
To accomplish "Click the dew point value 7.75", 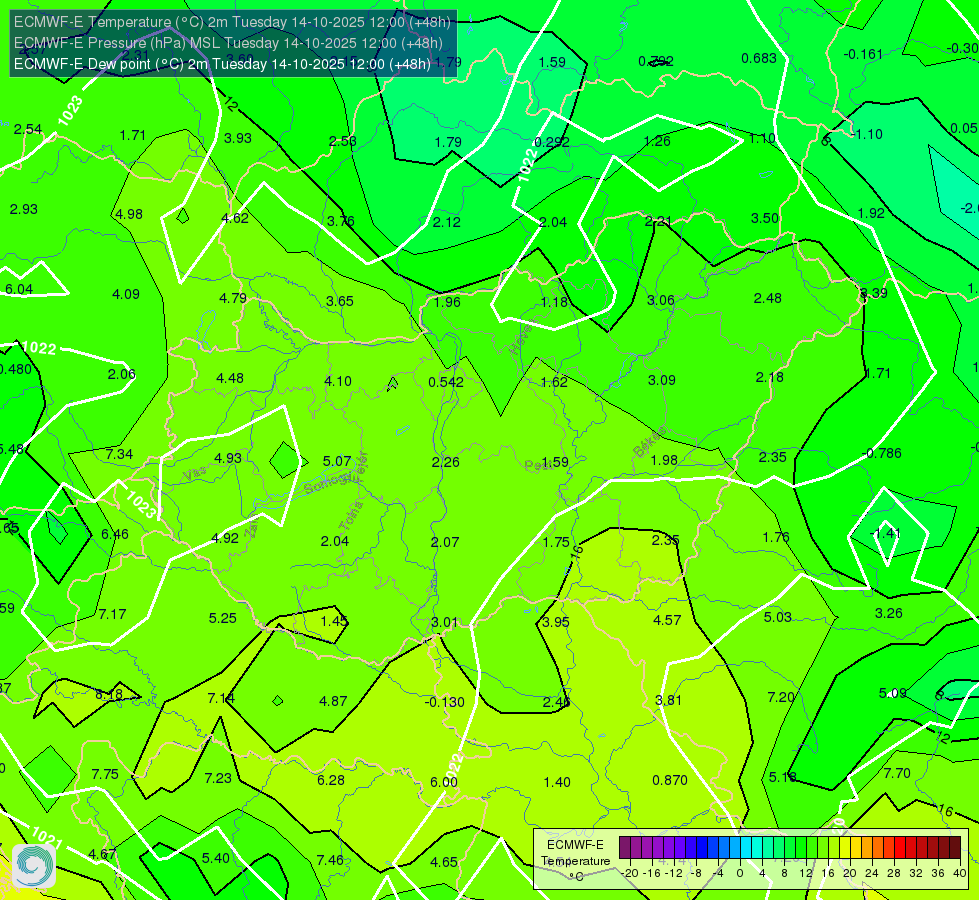I will point(105,774).
